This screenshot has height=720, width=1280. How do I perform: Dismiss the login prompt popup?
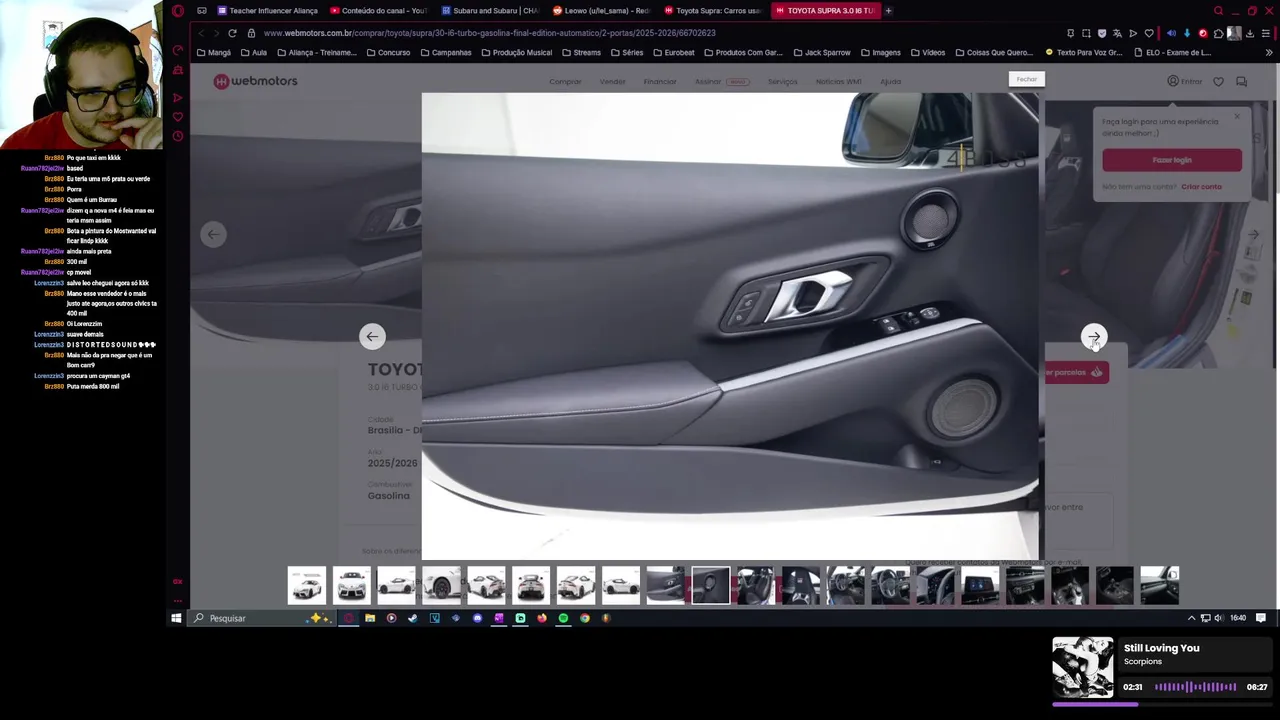[x=1237, y=117]
